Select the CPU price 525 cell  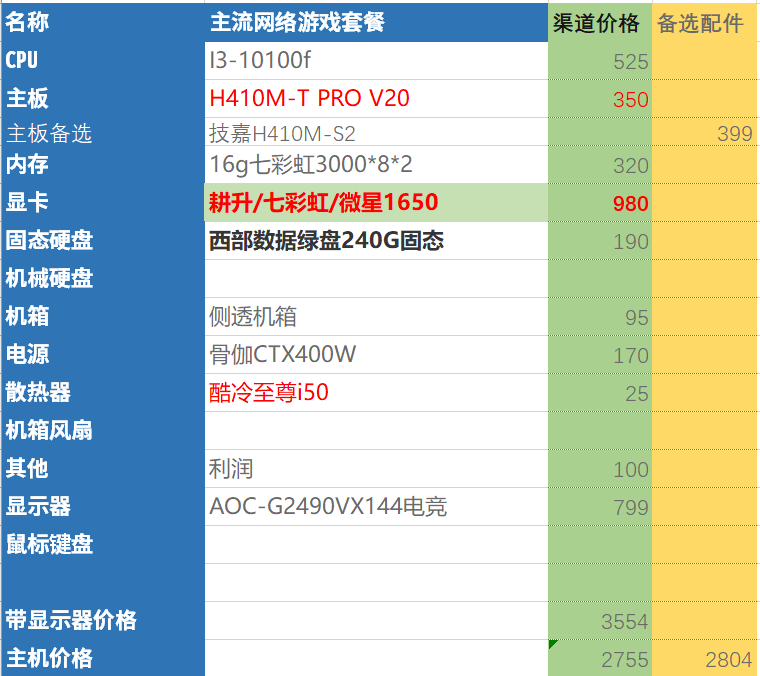(x=600, y=61)
